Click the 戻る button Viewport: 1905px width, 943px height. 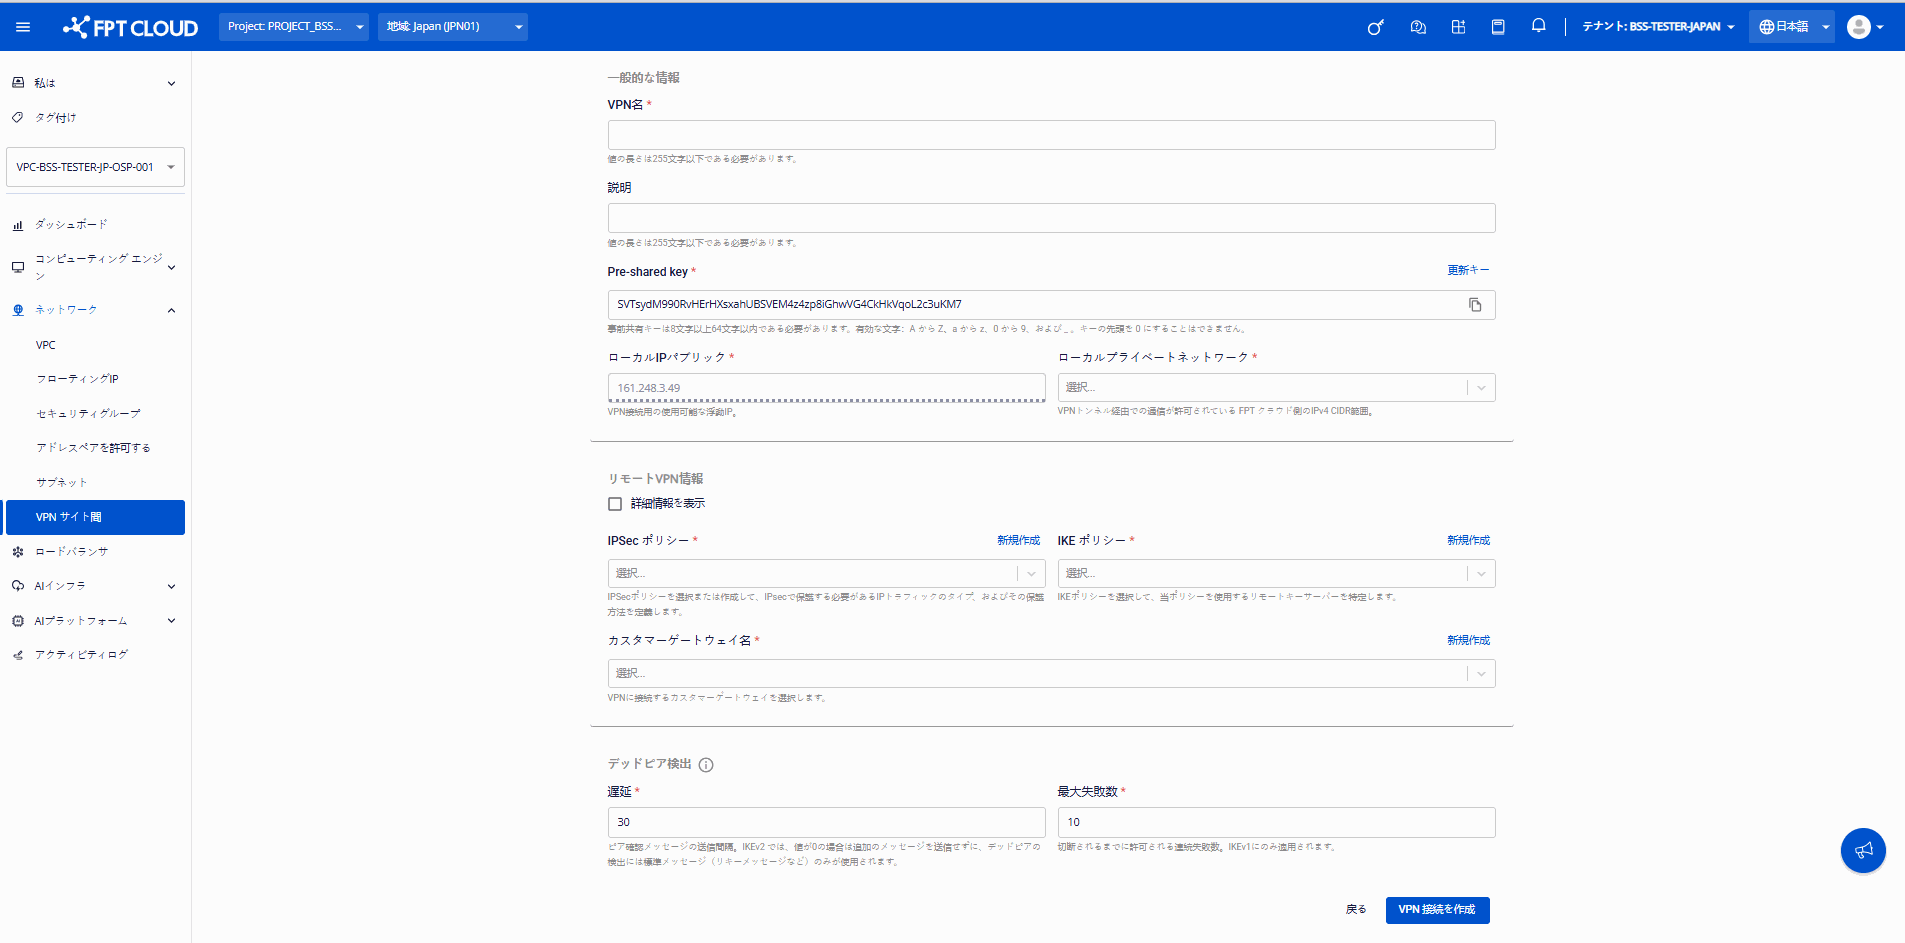coord(1355,910)
